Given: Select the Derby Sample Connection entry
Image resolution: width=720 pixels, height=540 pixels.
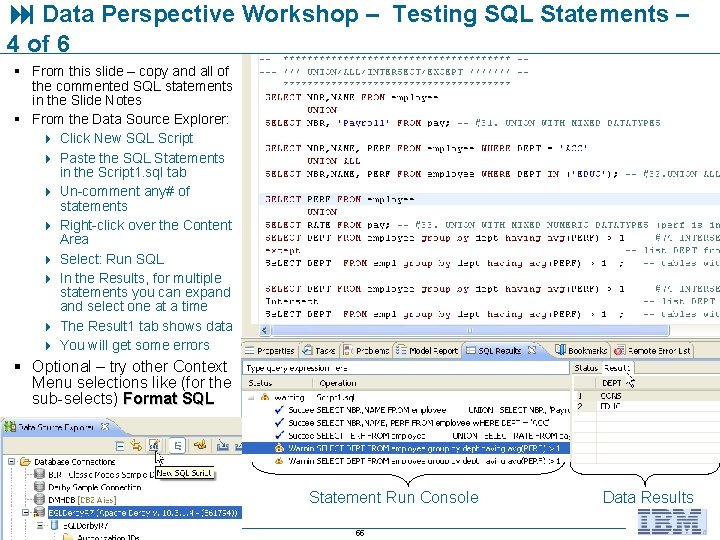Looking at the screenshot, I should [94, 487].
